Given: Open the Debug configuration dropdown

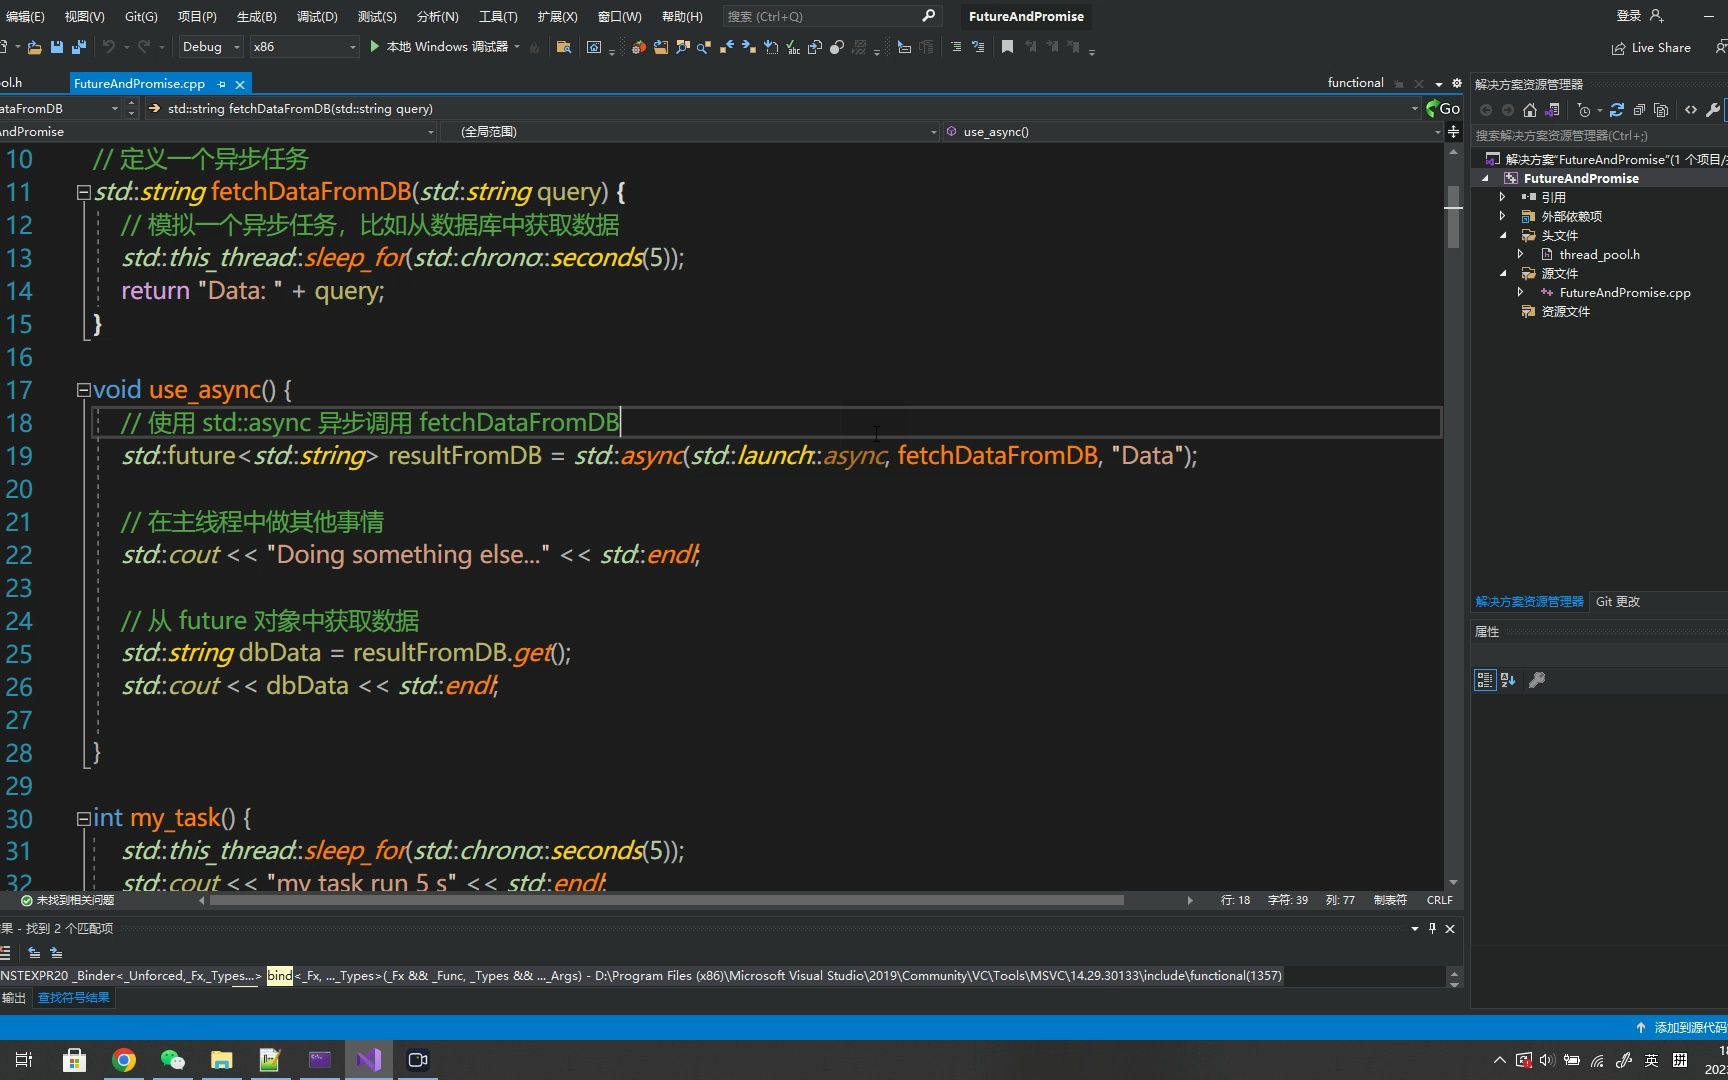Looking at the screenshot, I should click(x=211, y=47).
